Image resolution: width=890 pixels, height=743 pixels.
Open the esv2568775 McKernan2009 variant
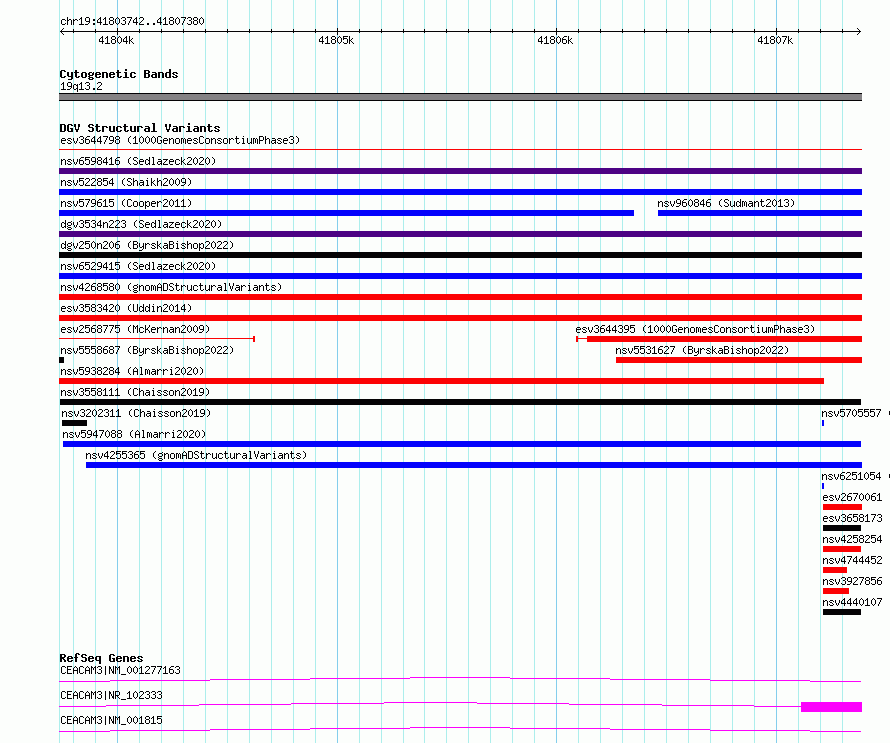[x=157, y=339]
